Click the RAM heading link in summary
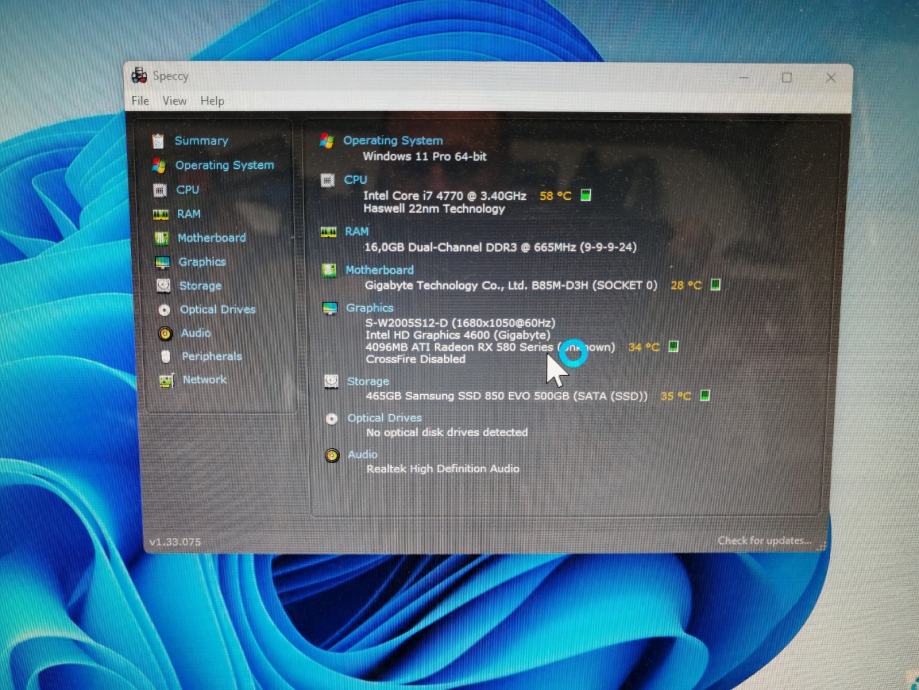Viewport: 919px width, 690px height. 356,232
